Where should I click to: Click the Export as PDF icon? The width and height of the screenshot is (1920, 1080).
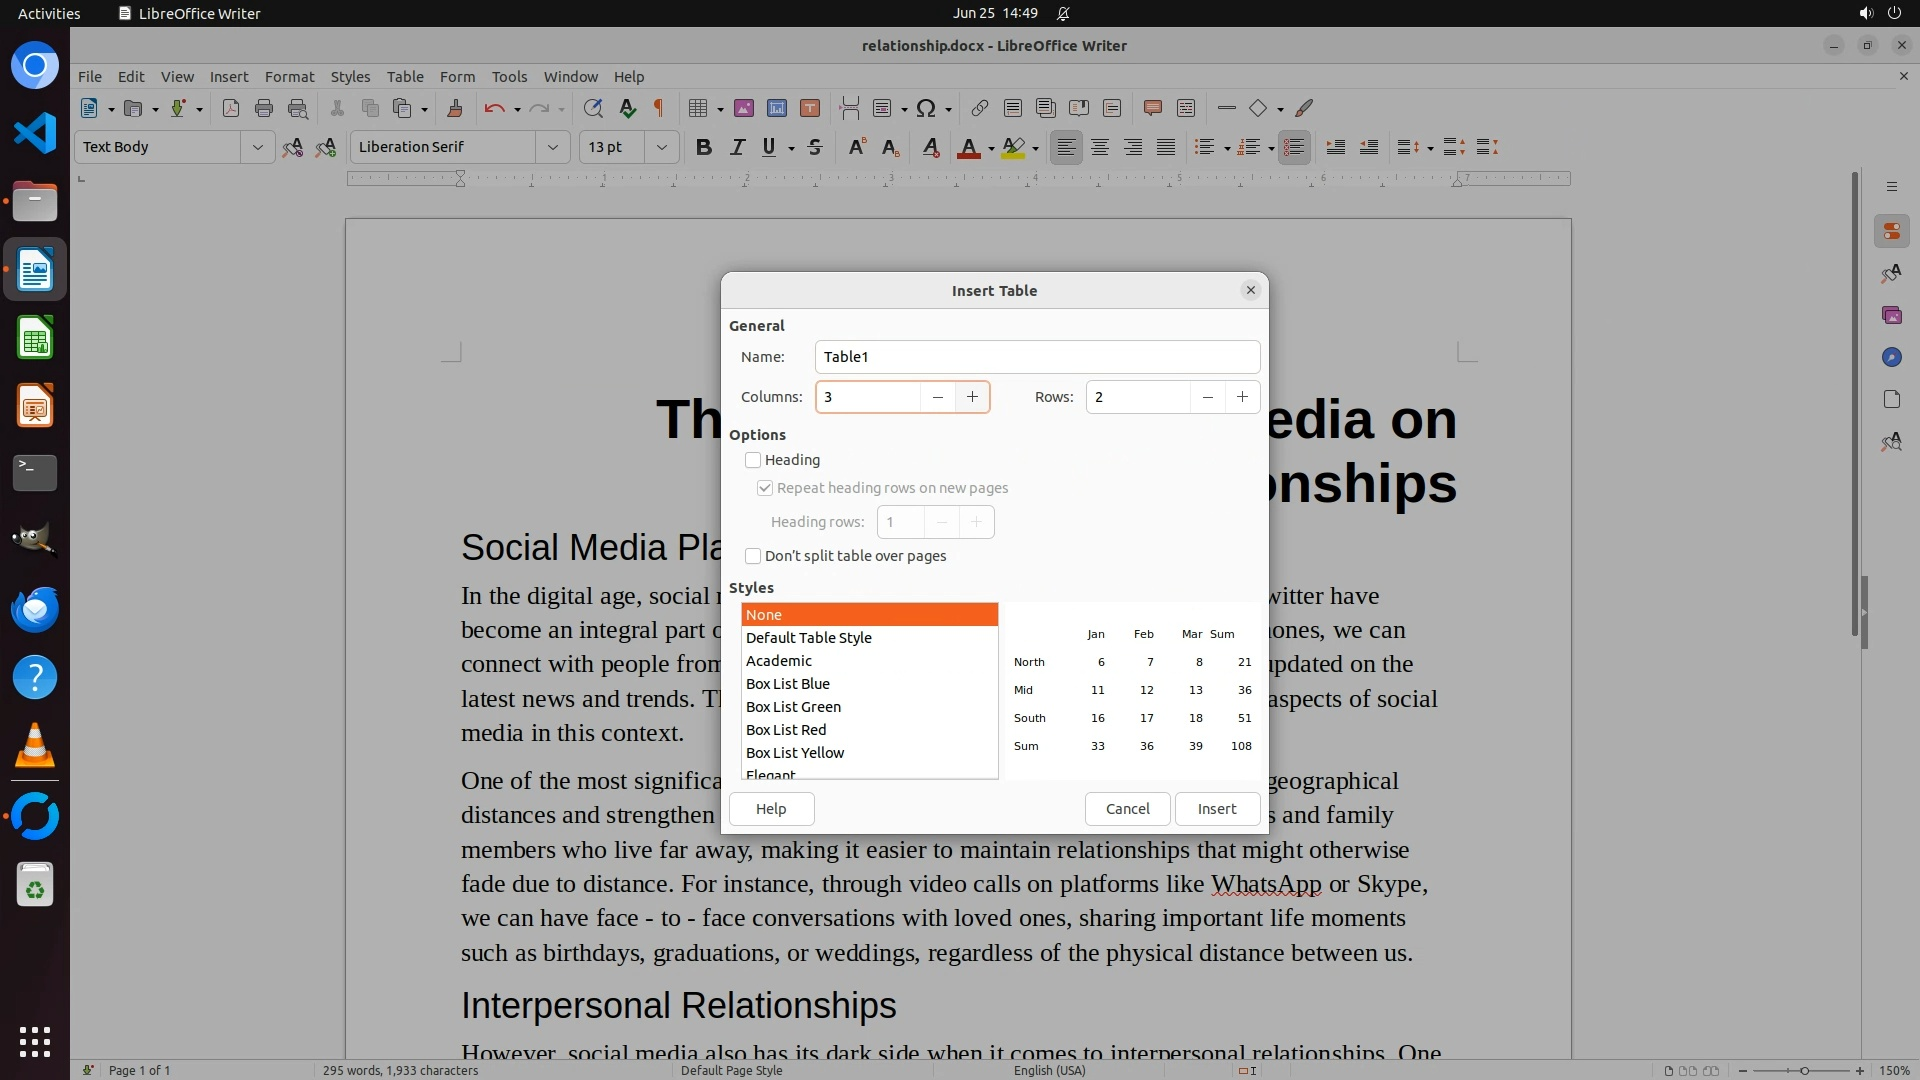pyautogui.click(x=231, y=108)
